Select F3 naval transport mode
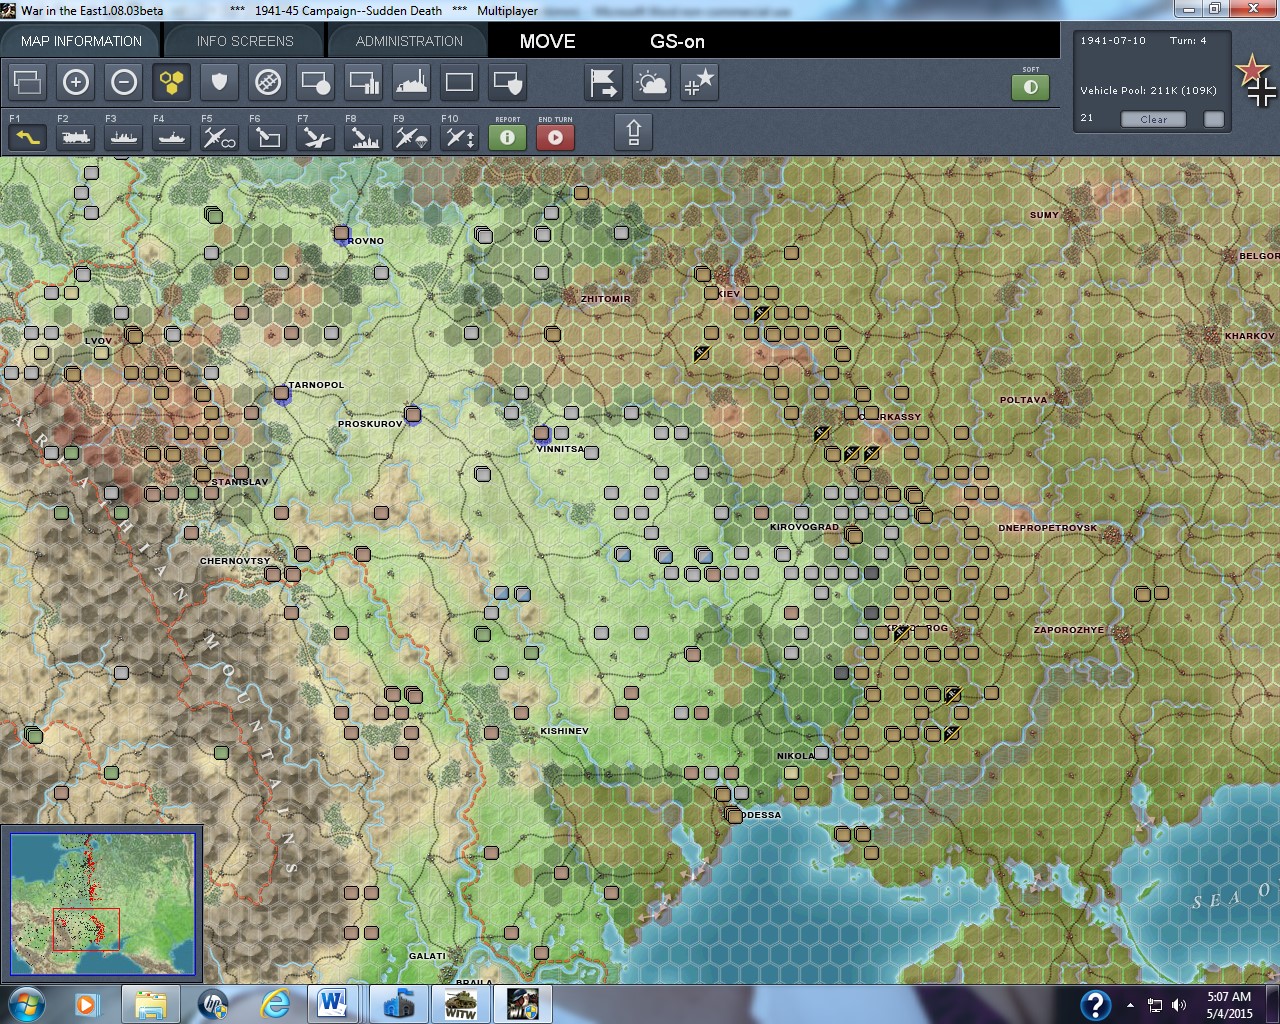Screen dimensions: 1280x1024 coord(124,137)
